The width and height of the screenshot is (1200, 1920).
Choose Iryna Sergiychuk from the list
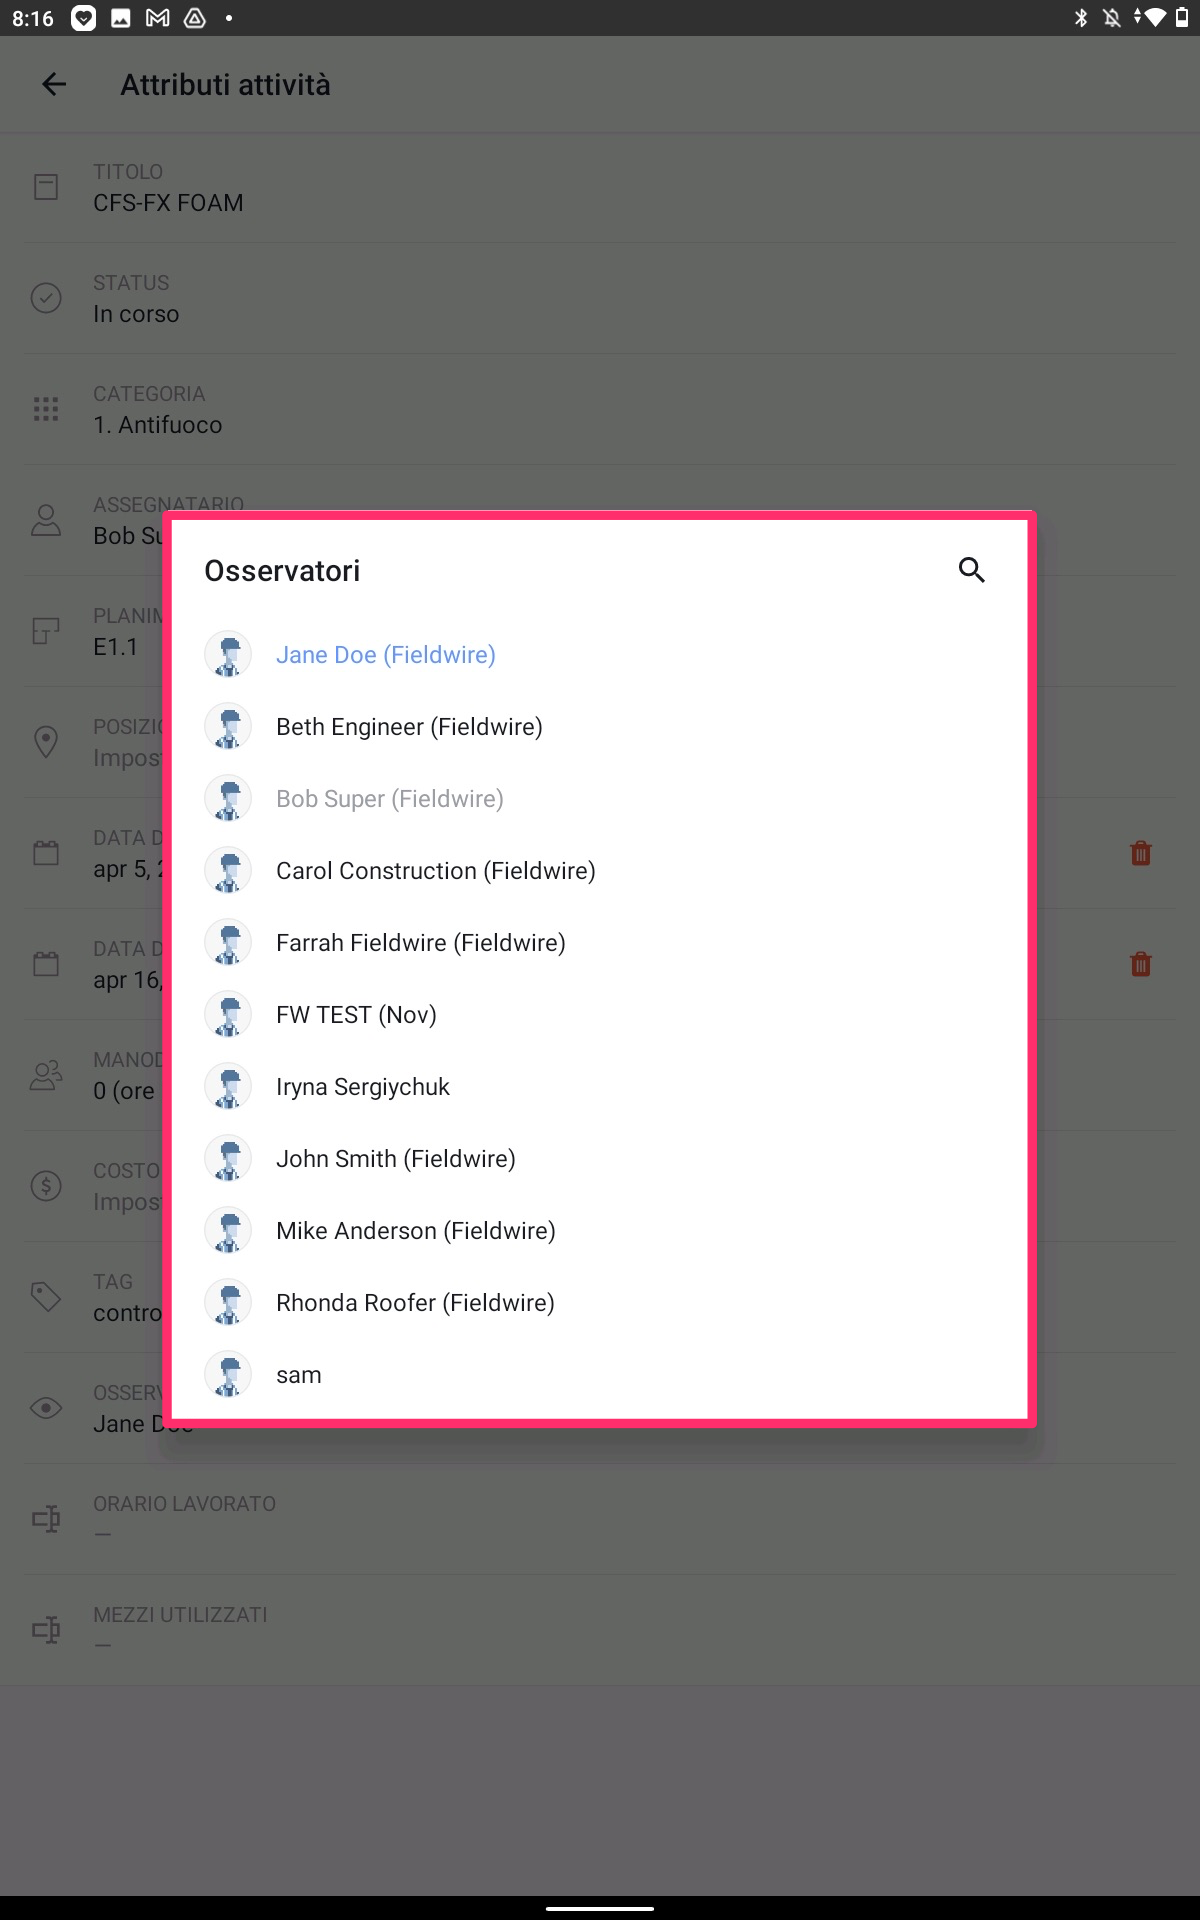[x=600, y=1087]
